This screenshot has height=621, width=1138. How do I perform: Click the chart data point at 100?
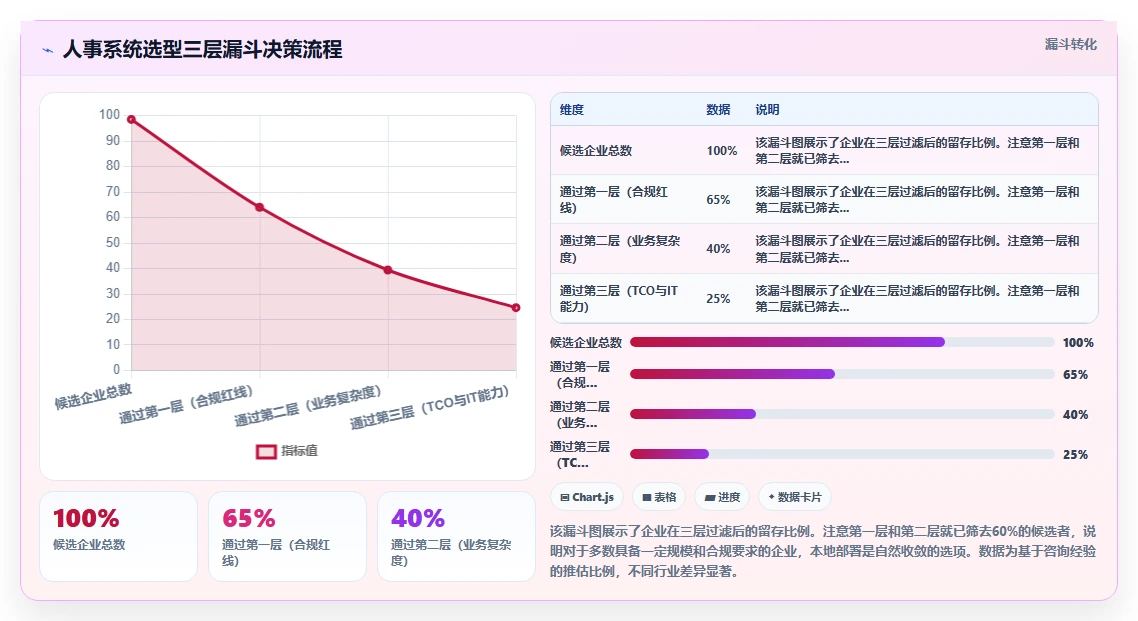(x=131, y=120)
